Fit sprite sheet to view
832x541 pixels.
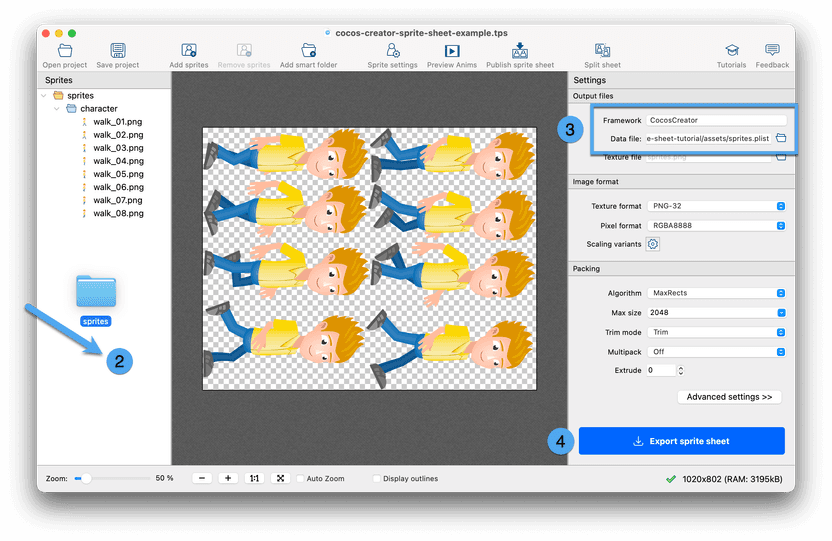click(x=280, y=478)
